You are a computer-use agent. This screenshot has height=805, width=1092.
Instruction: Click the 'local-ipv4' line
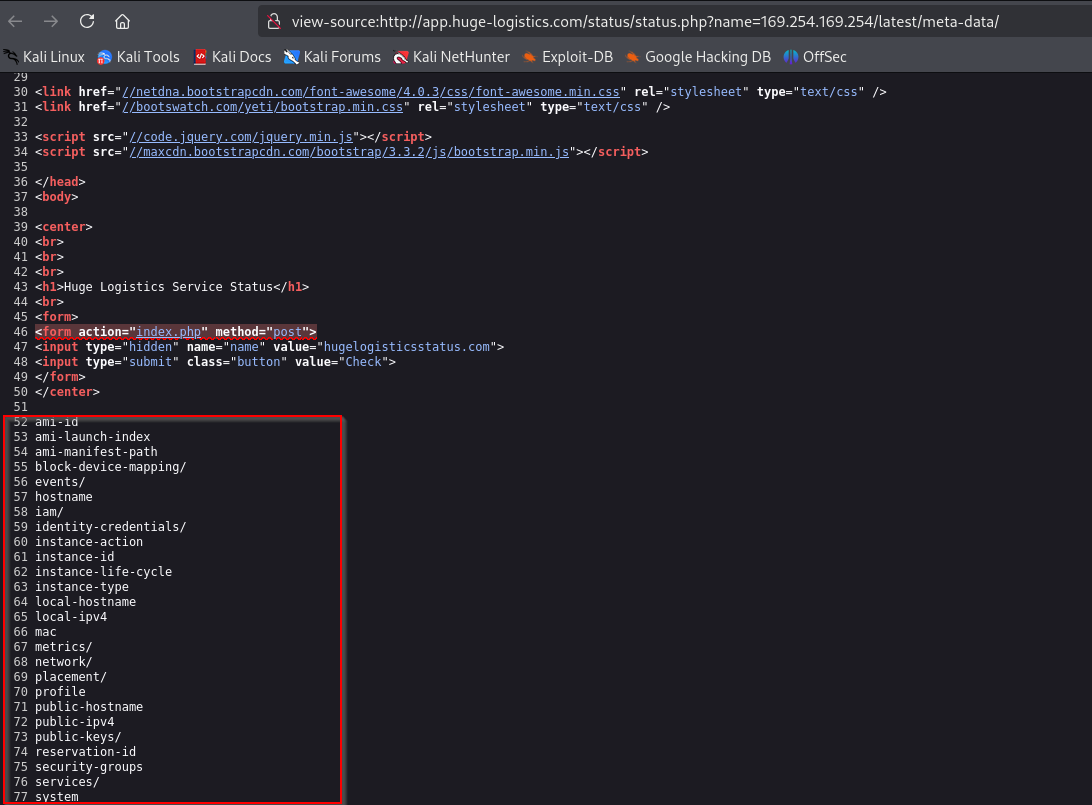(71, 617)
